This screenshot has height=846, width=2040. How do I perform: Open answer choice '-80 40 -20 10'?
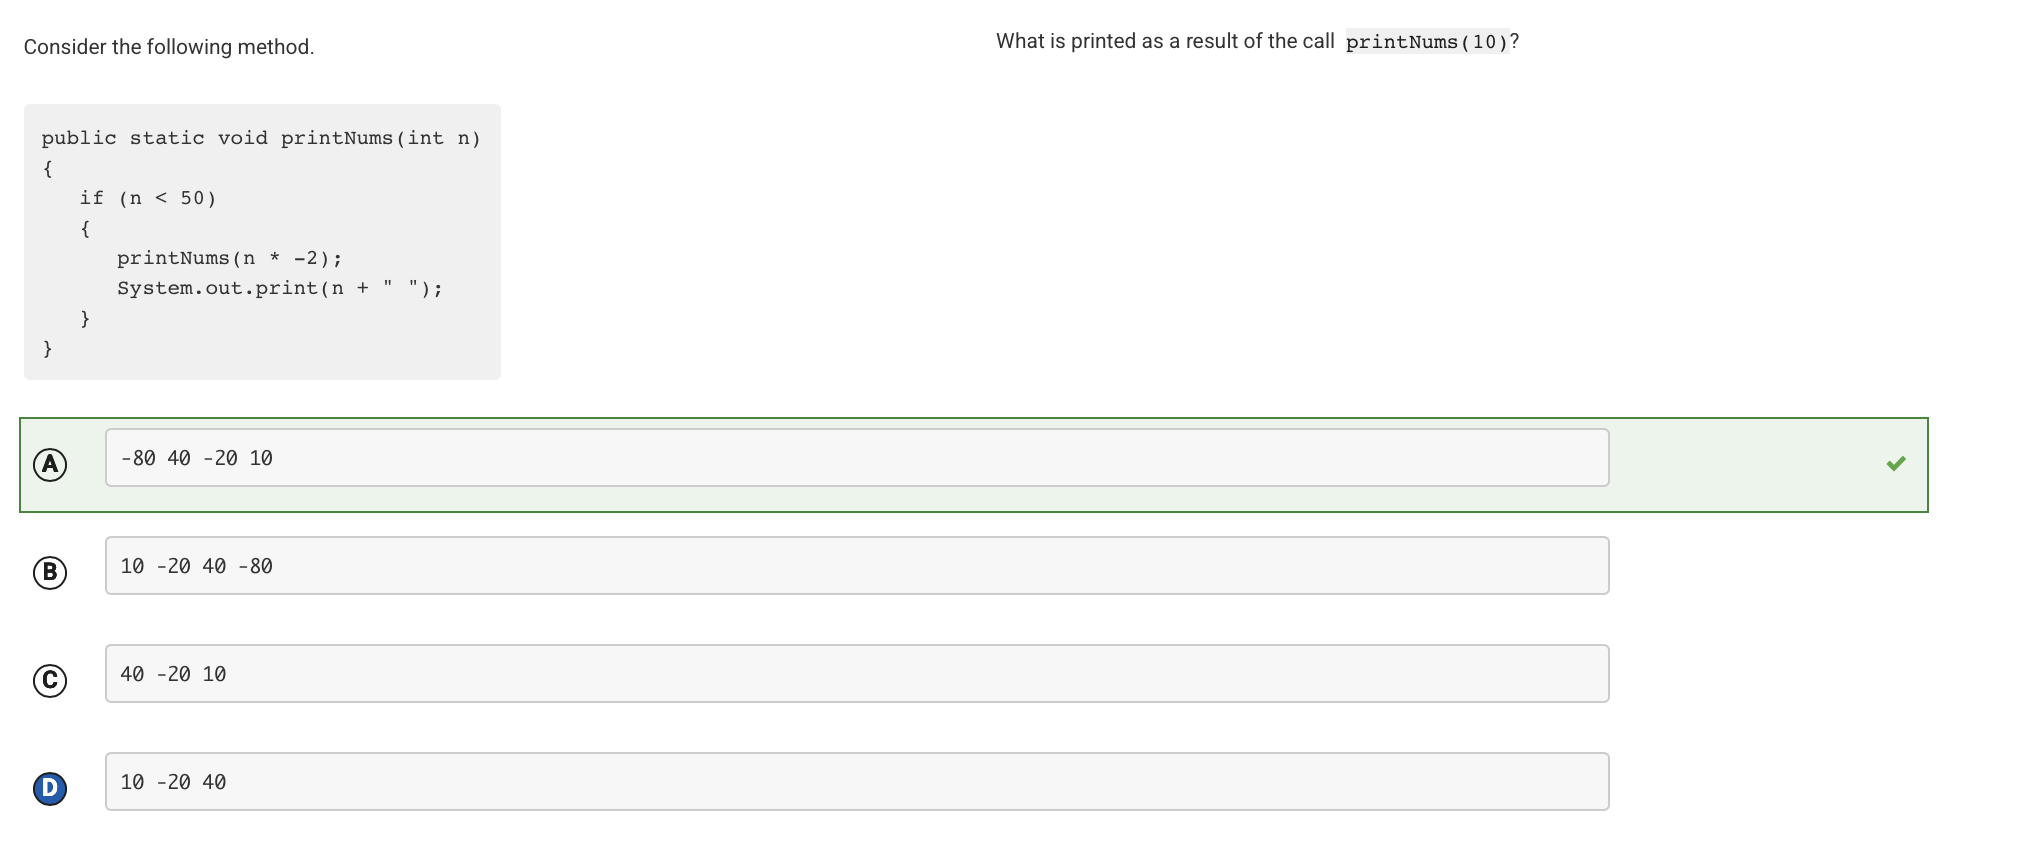coord(855,458)
